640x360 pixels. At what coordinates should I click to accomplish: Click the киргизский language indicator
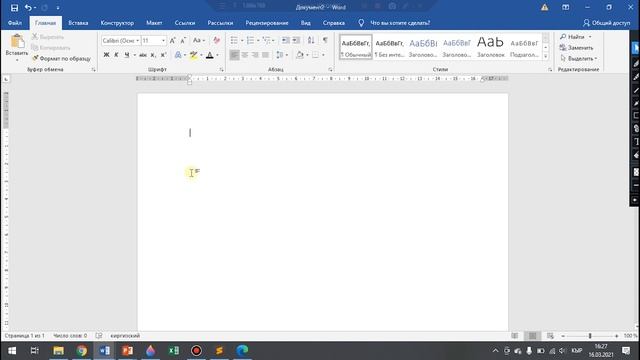pos(125,336)
